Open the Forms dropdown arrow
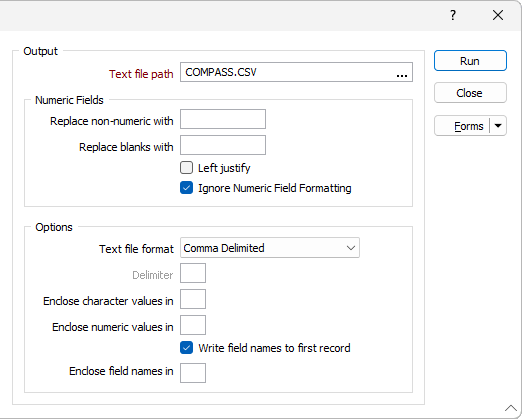522x419 pixels. point(498,126)
